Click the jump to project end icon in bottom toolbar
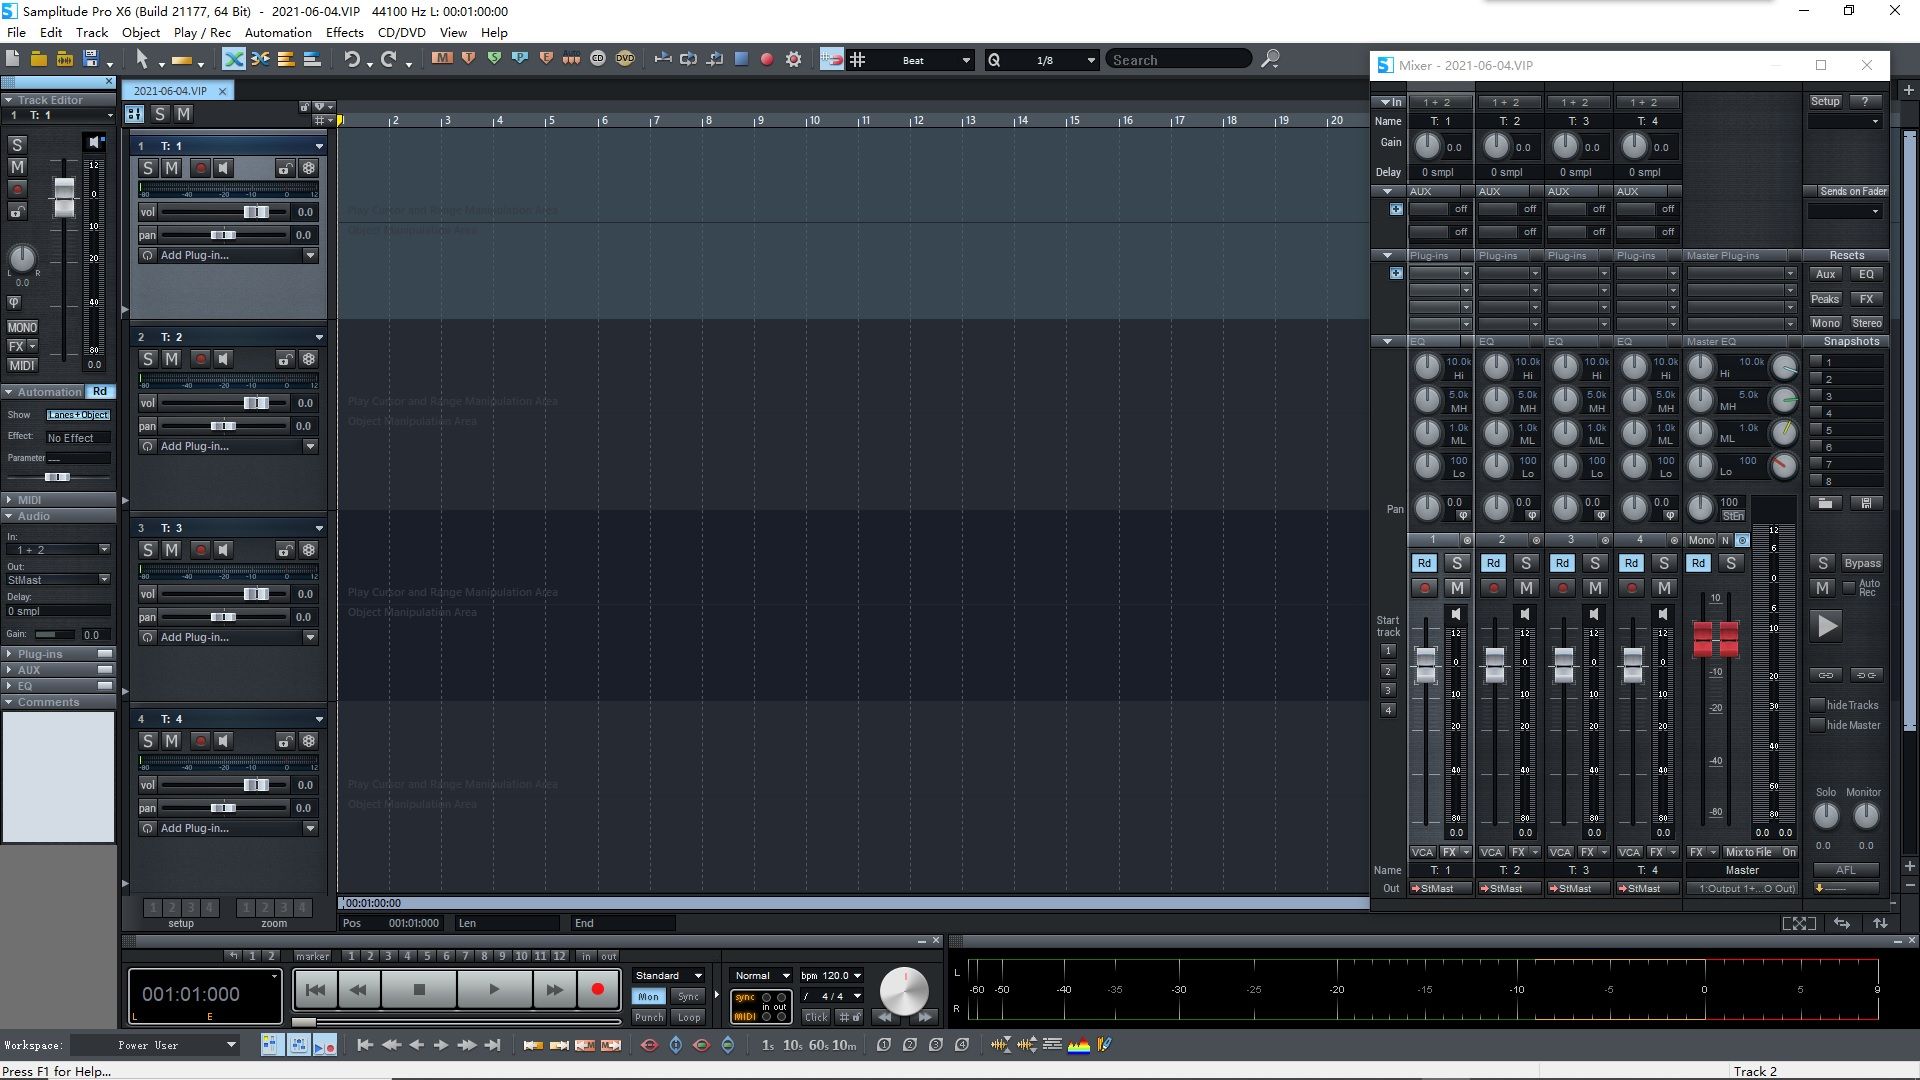Viewport: 1920px width, 1080px height. [493, 1045]
